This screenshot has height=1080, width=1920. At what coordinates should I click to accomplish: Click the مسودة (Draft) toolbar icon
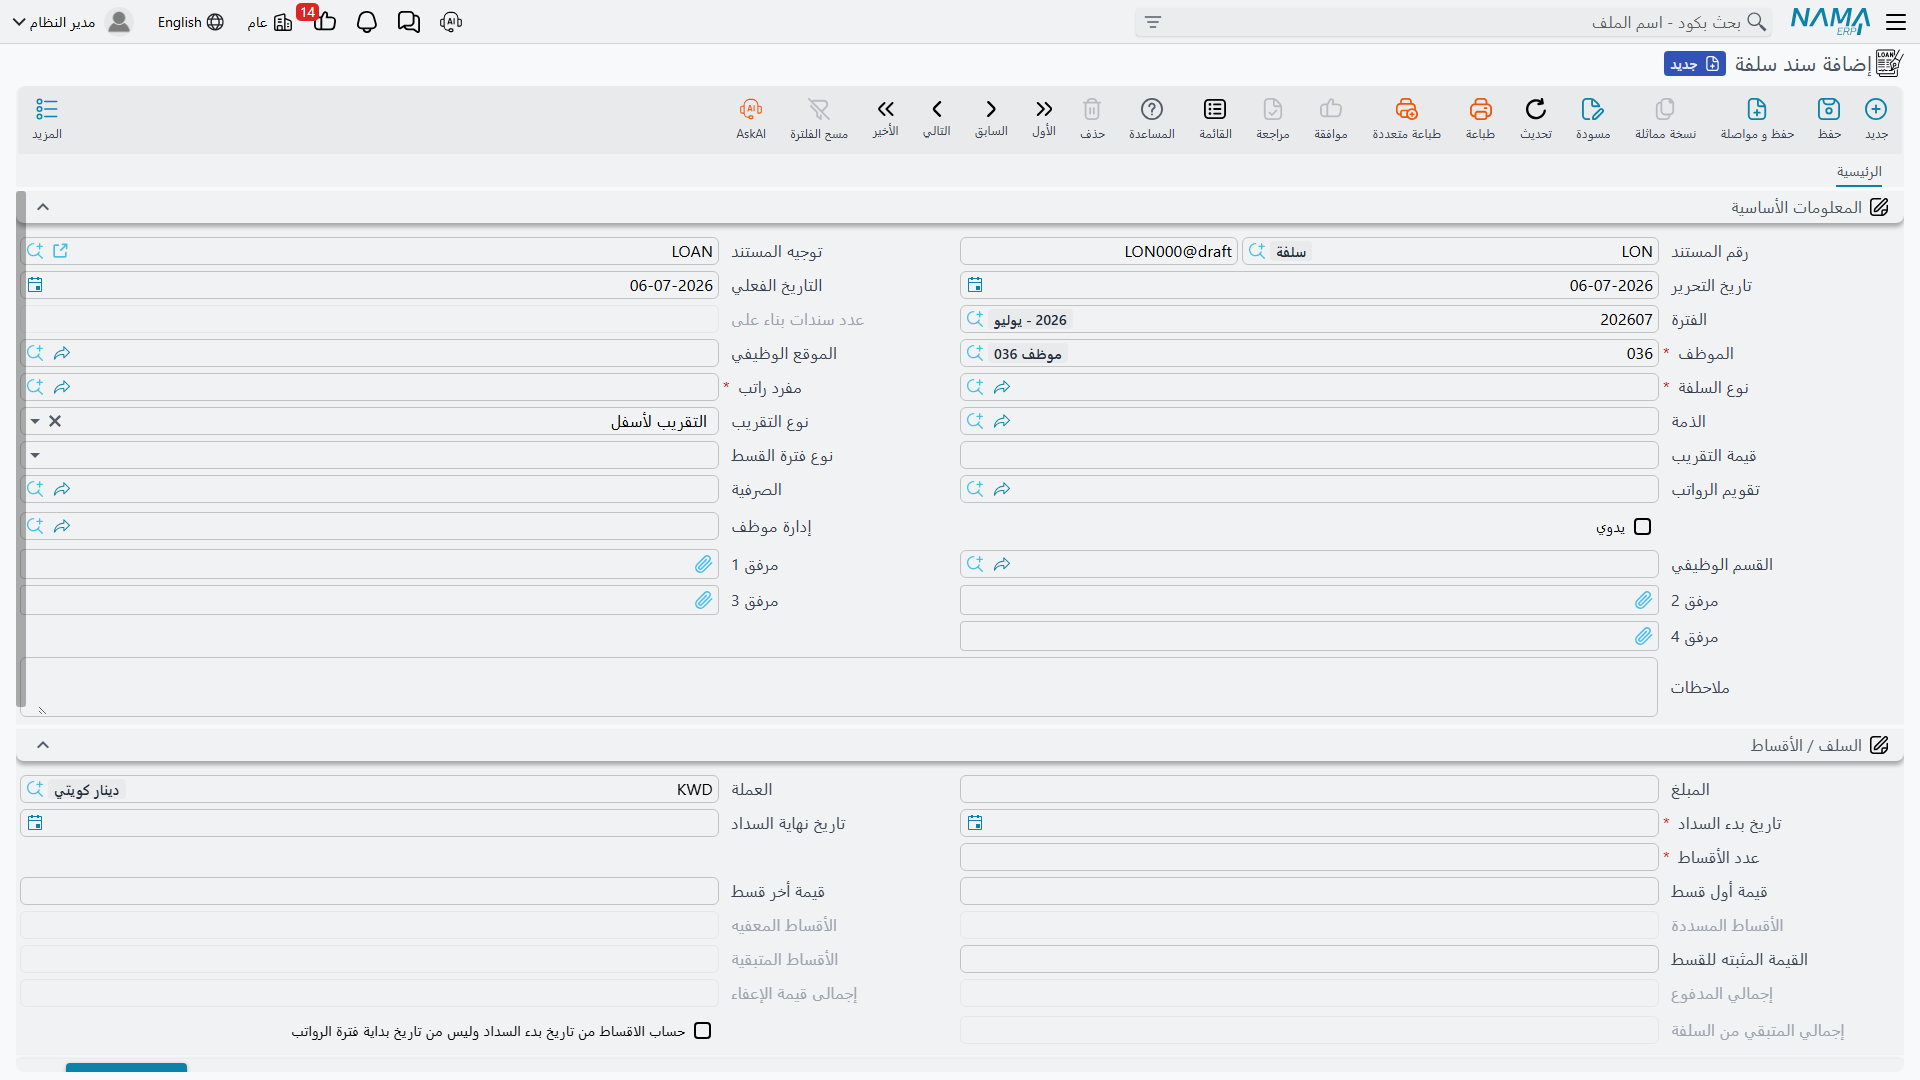tap(1592, 109)
